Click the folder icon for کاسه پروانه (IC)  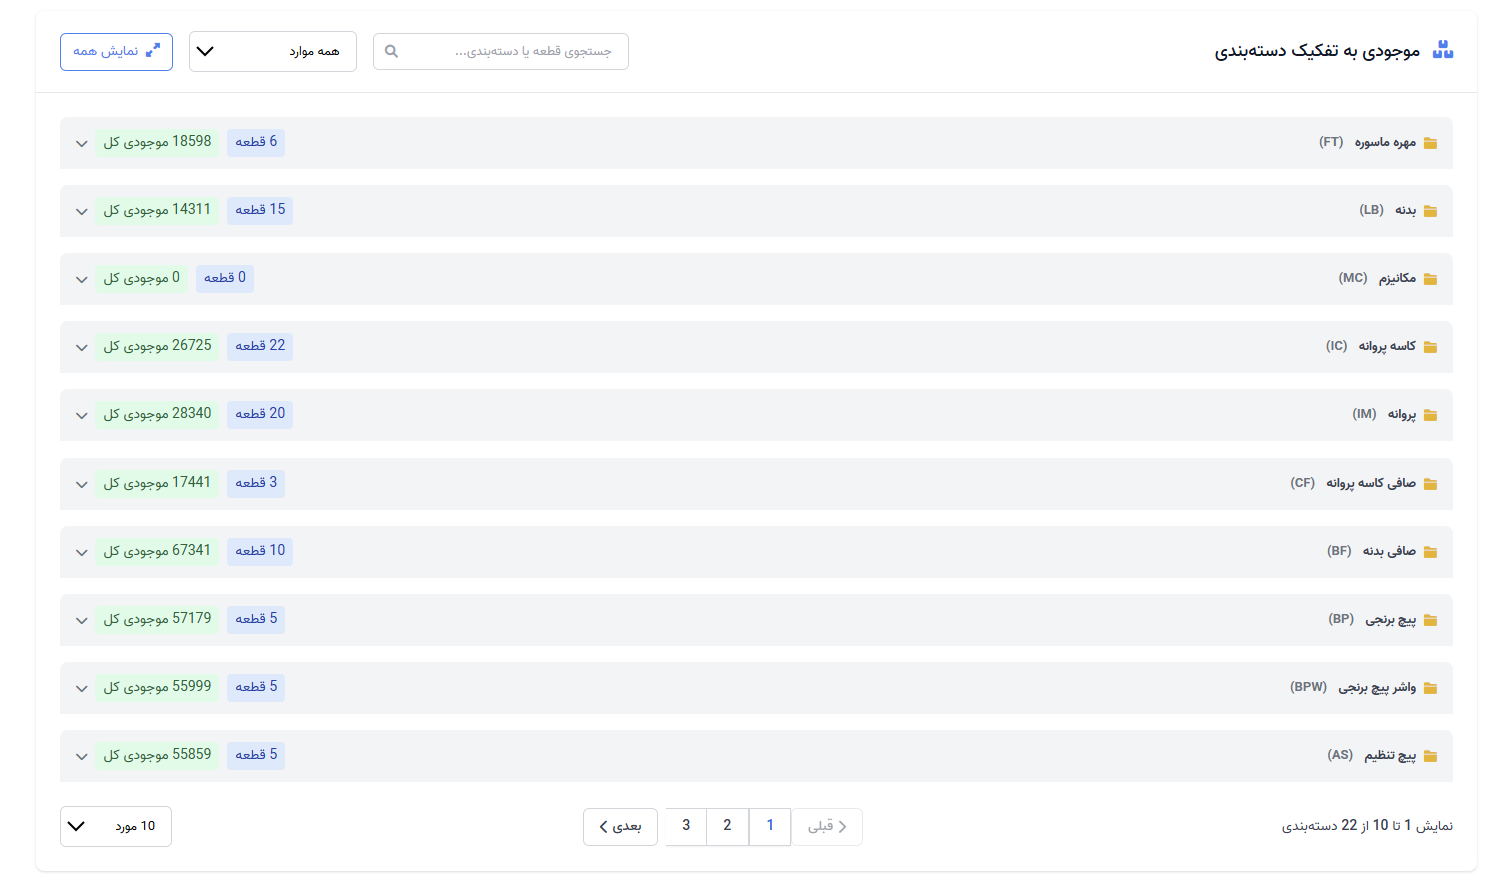pyautogui.click(x=1430, y=347)
